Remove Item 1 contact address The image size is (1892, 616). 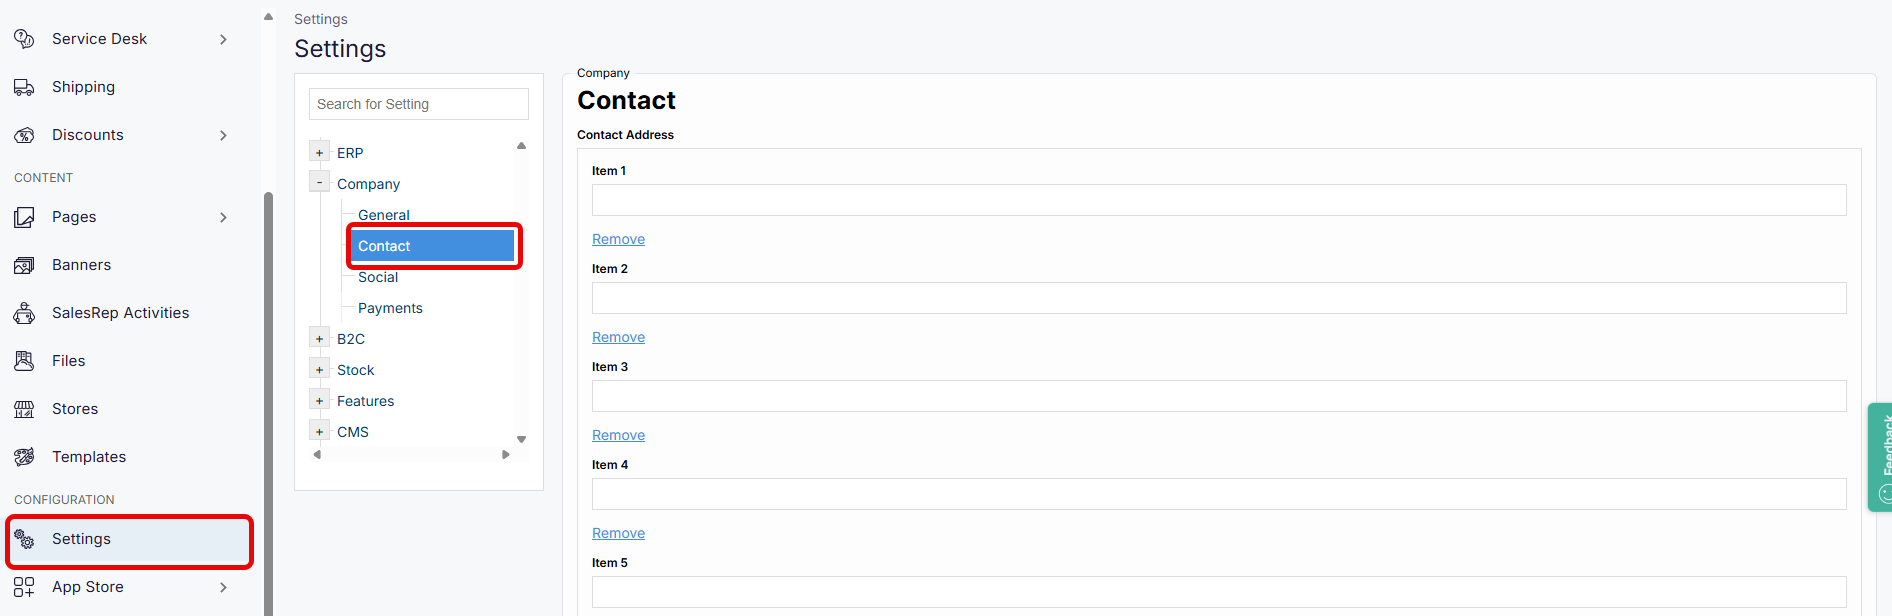click(x=618, y=238)
